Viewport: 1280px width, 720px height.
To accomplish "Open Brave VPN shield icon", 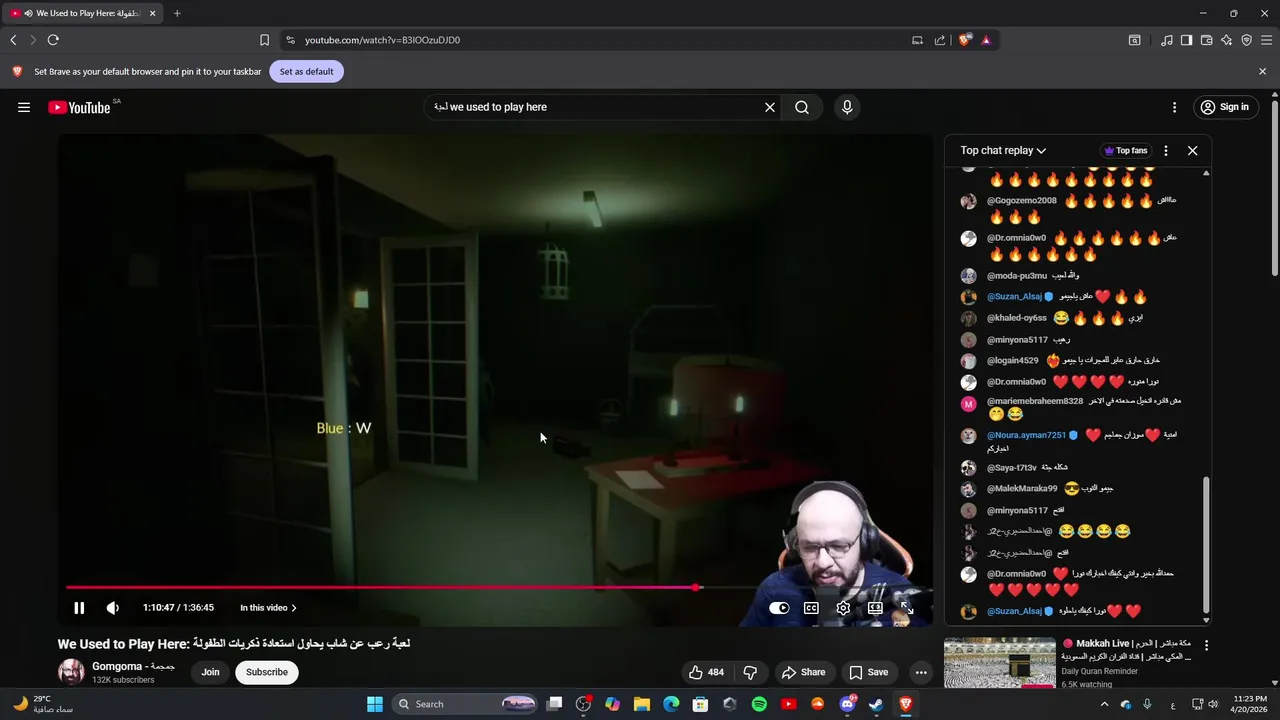I will pos(1246,40).
